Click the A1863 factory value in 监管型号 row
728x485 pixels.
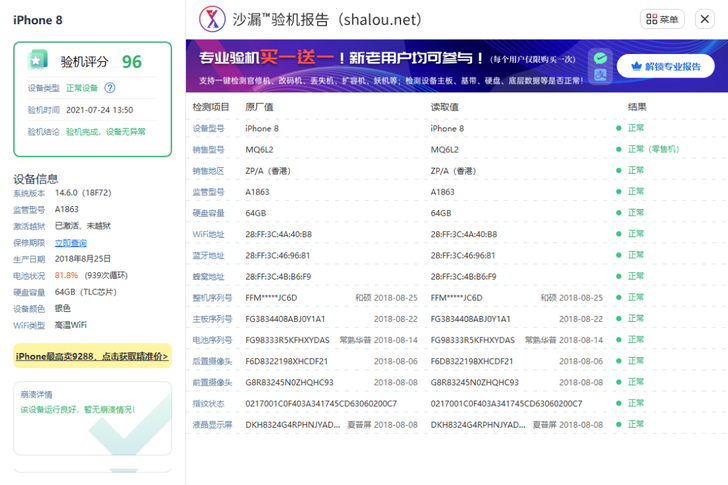(257, 192)
